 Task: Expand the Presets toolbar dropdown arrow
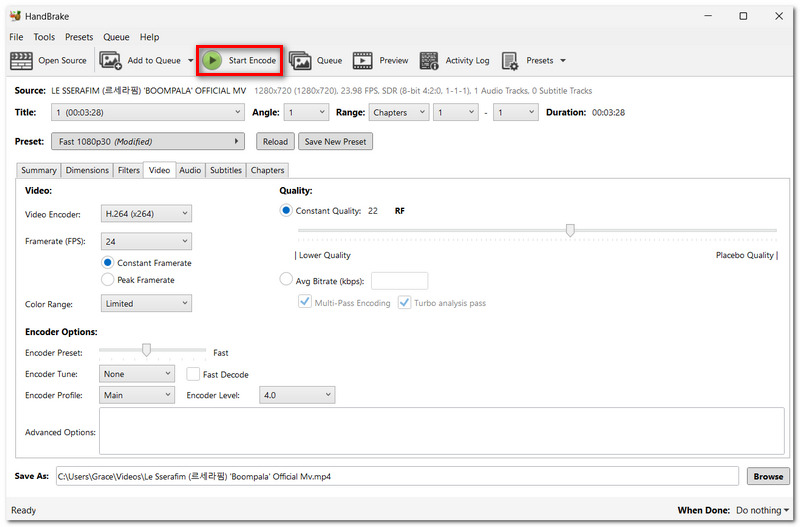[563, 60]
